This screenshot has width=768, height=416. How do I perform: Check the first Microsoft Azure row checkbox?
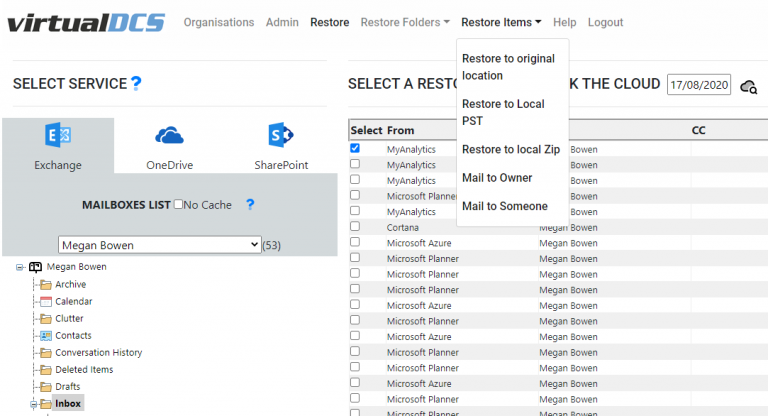point(355,242)
